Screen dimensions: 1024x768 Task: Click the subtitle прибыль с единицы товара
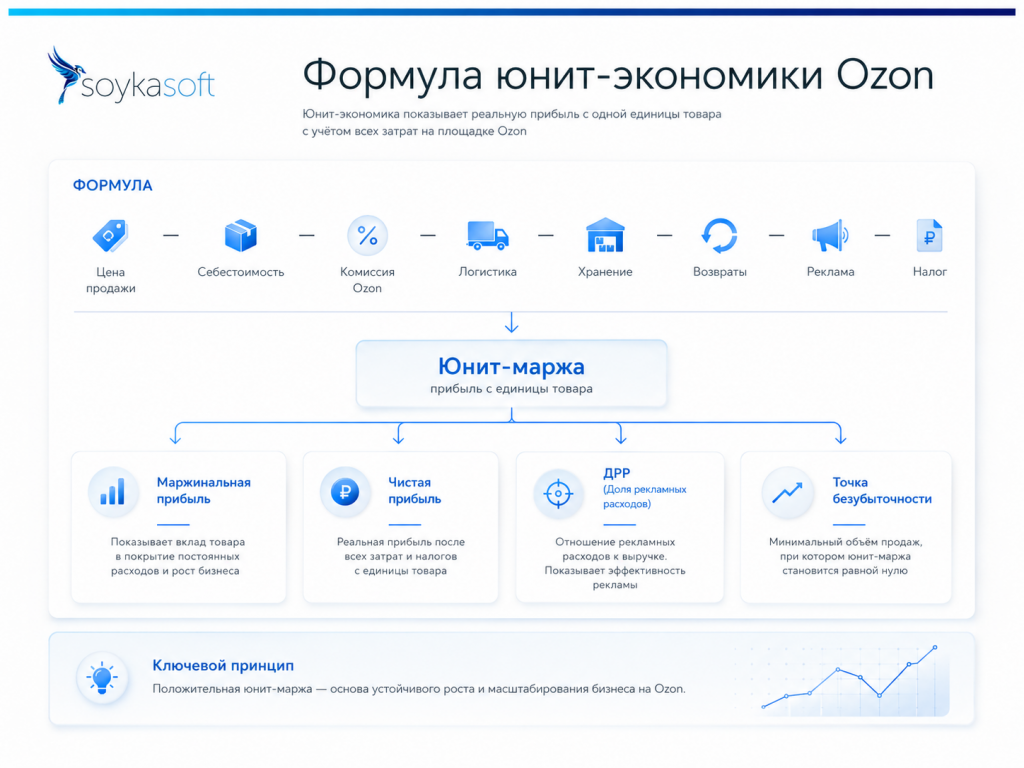[511, 389]
